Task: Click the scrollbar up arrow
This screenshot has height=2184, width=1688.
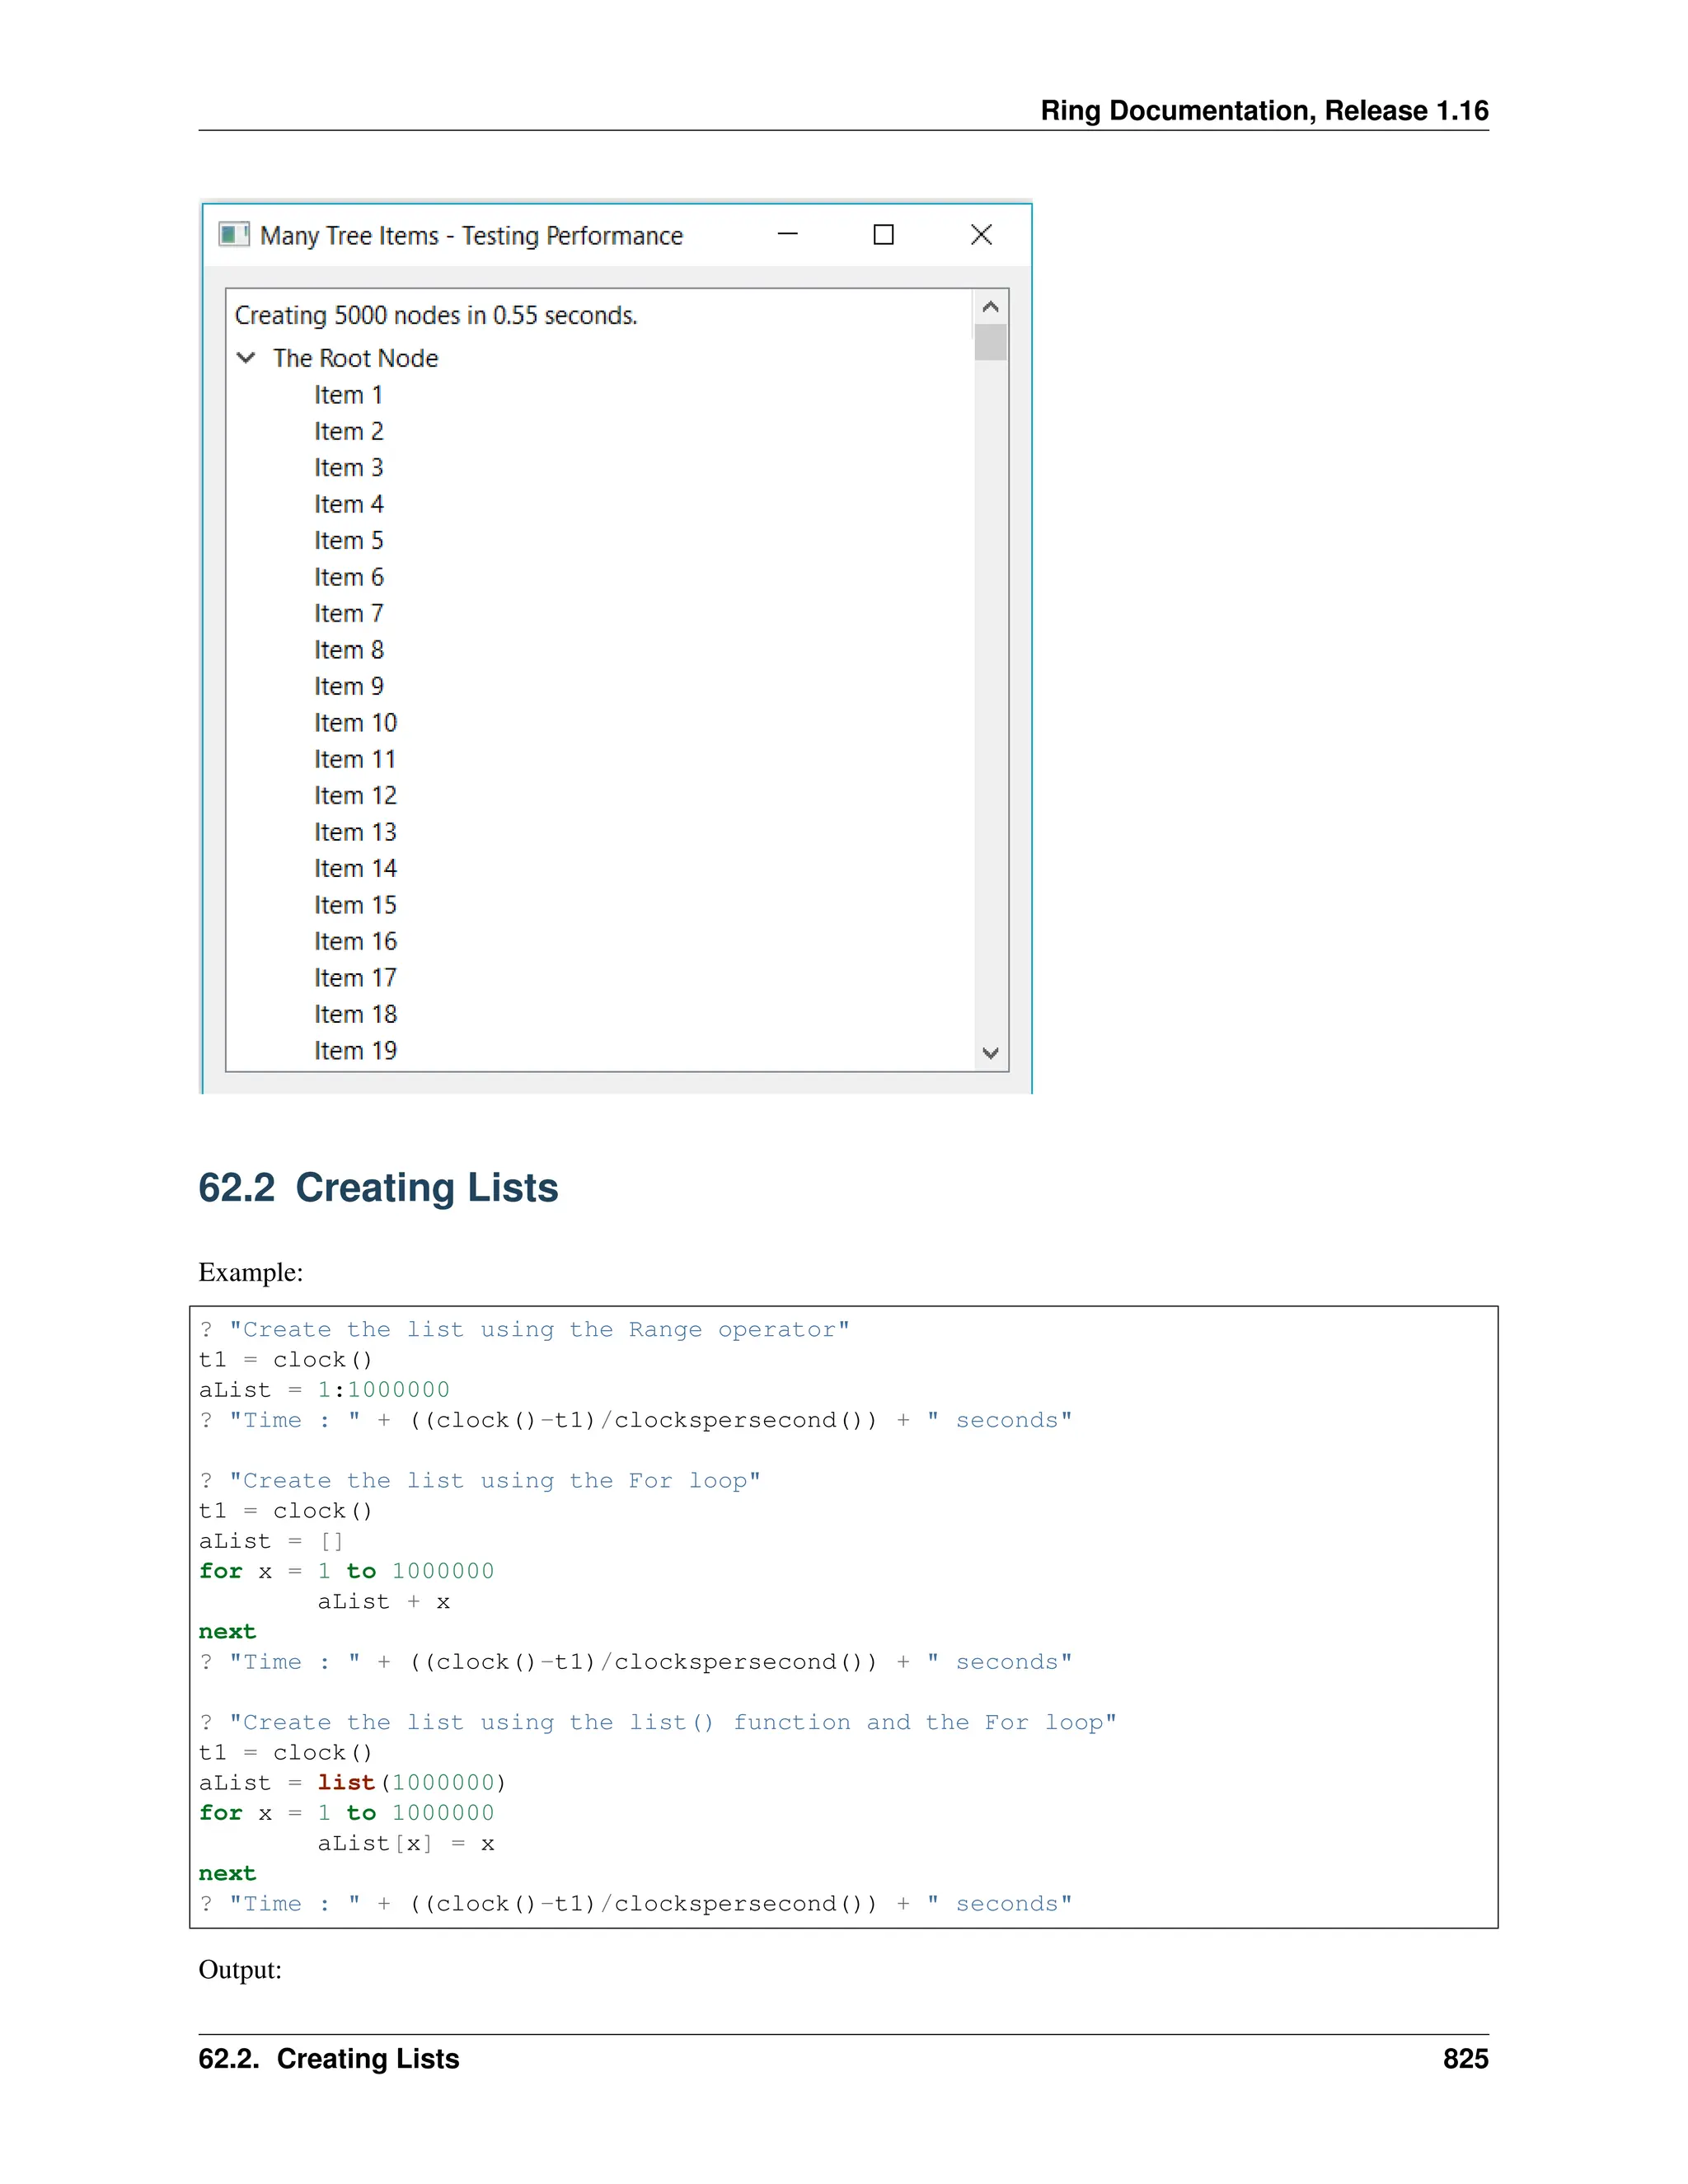Action: [x=990, y=307]
